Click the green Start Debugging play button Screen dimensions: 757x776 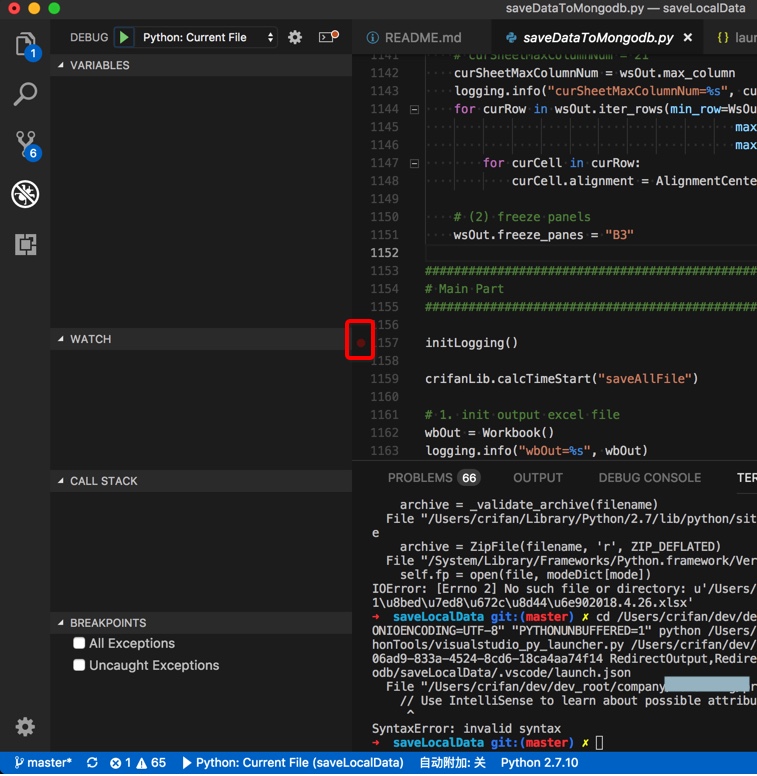(124, 37)
